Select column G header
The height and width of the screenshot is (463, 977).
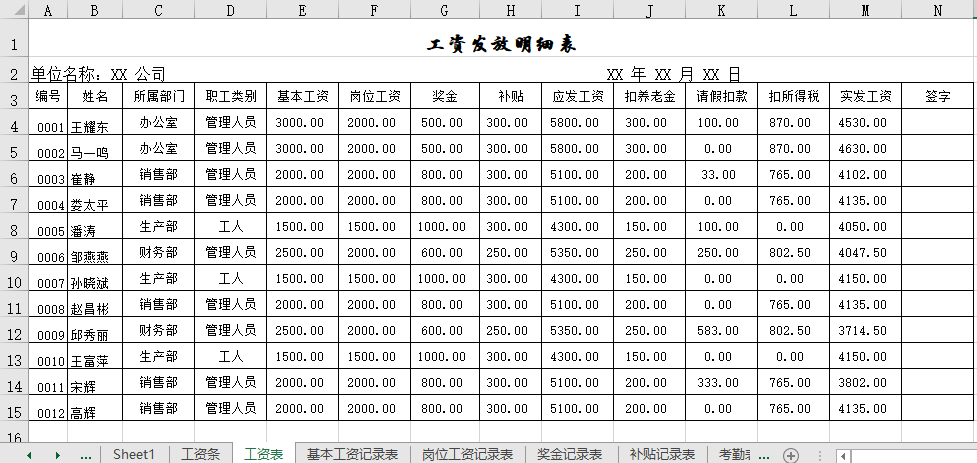click(444, 10)
